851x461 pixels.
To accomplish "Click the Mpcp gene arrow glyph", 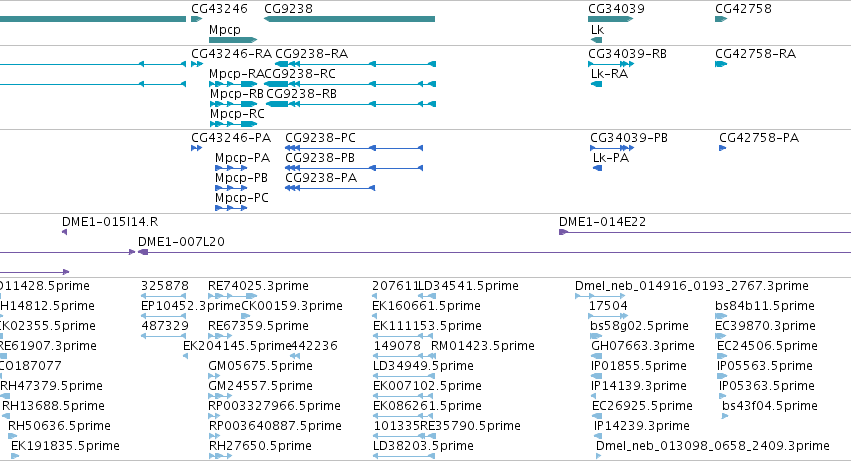I will [233, 40].
